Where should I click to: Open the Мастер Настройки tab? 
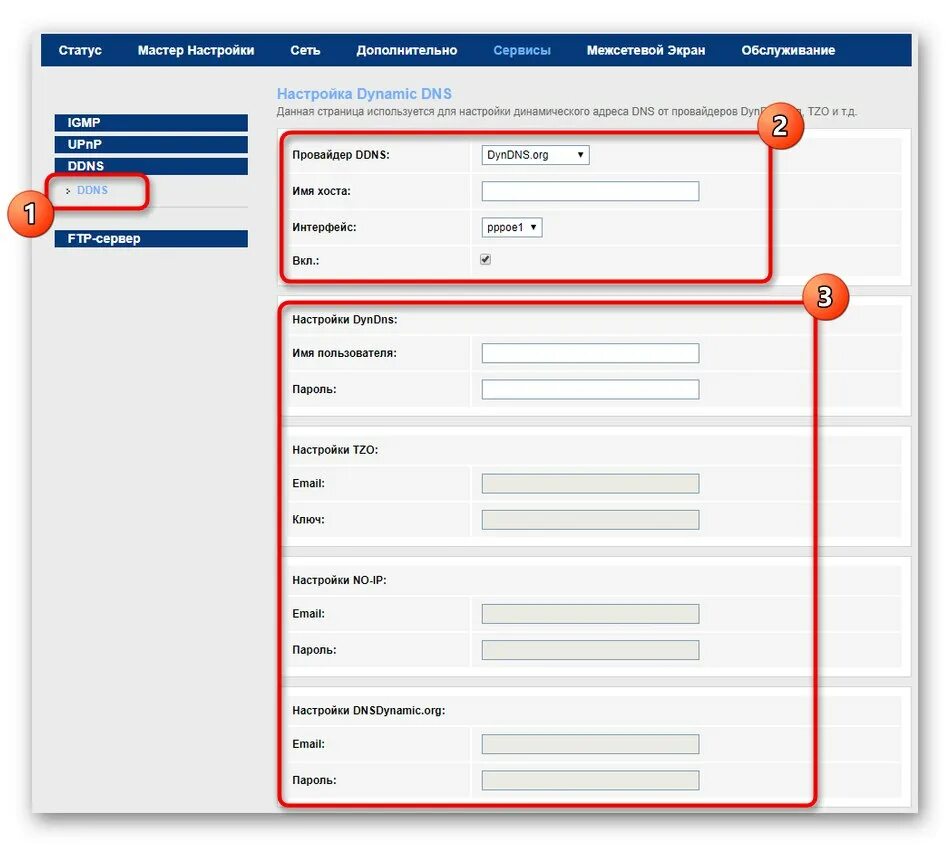click(196, 50)
